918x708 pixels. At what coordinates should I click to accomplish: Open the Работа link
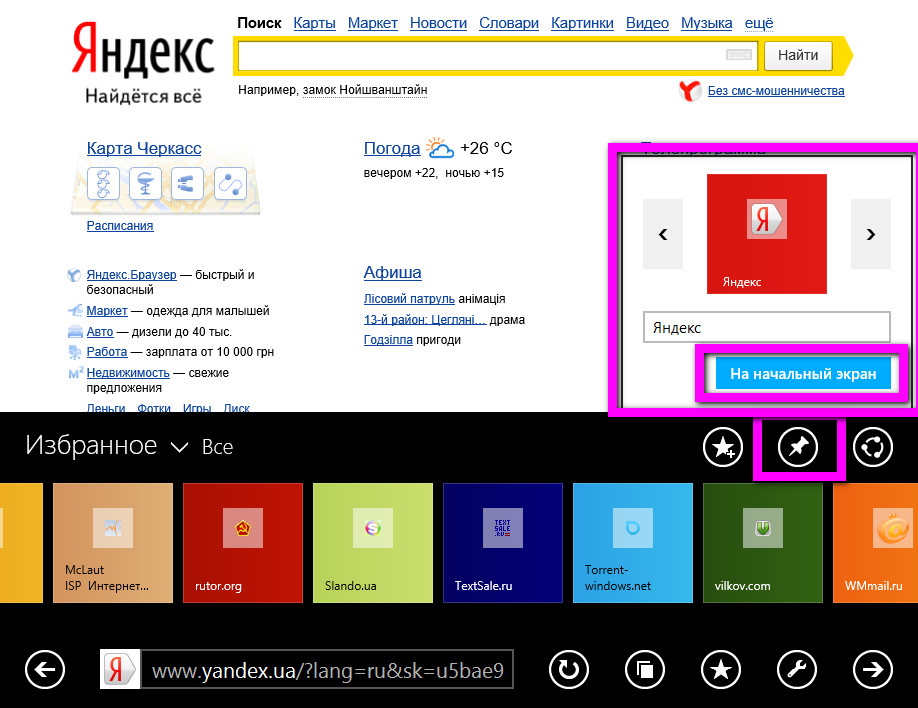click(x=107, y=352)
